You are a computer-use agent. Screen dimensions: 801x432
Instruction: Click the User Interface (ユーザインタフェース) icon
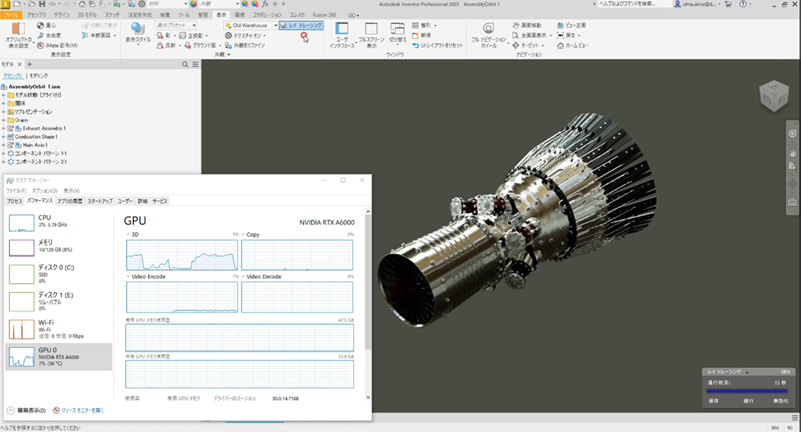coord(342,29)
